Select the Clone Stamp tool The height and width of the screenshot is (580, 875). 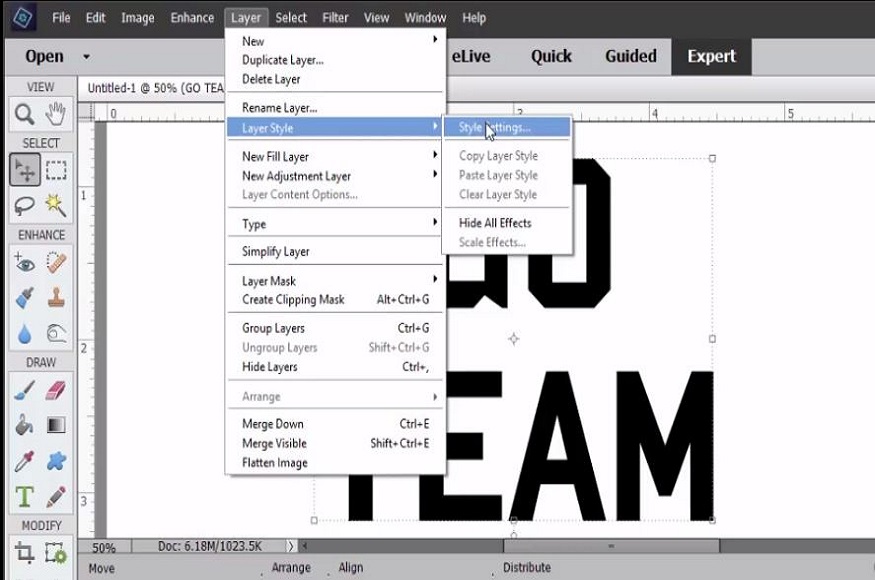click(x=56, y=298)
